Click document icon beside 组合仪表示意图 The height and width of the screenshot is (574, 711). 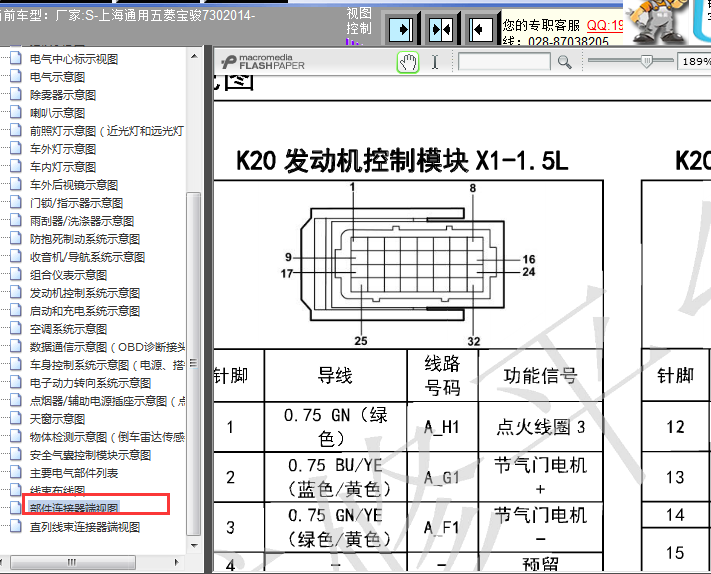tap(16, 274)
